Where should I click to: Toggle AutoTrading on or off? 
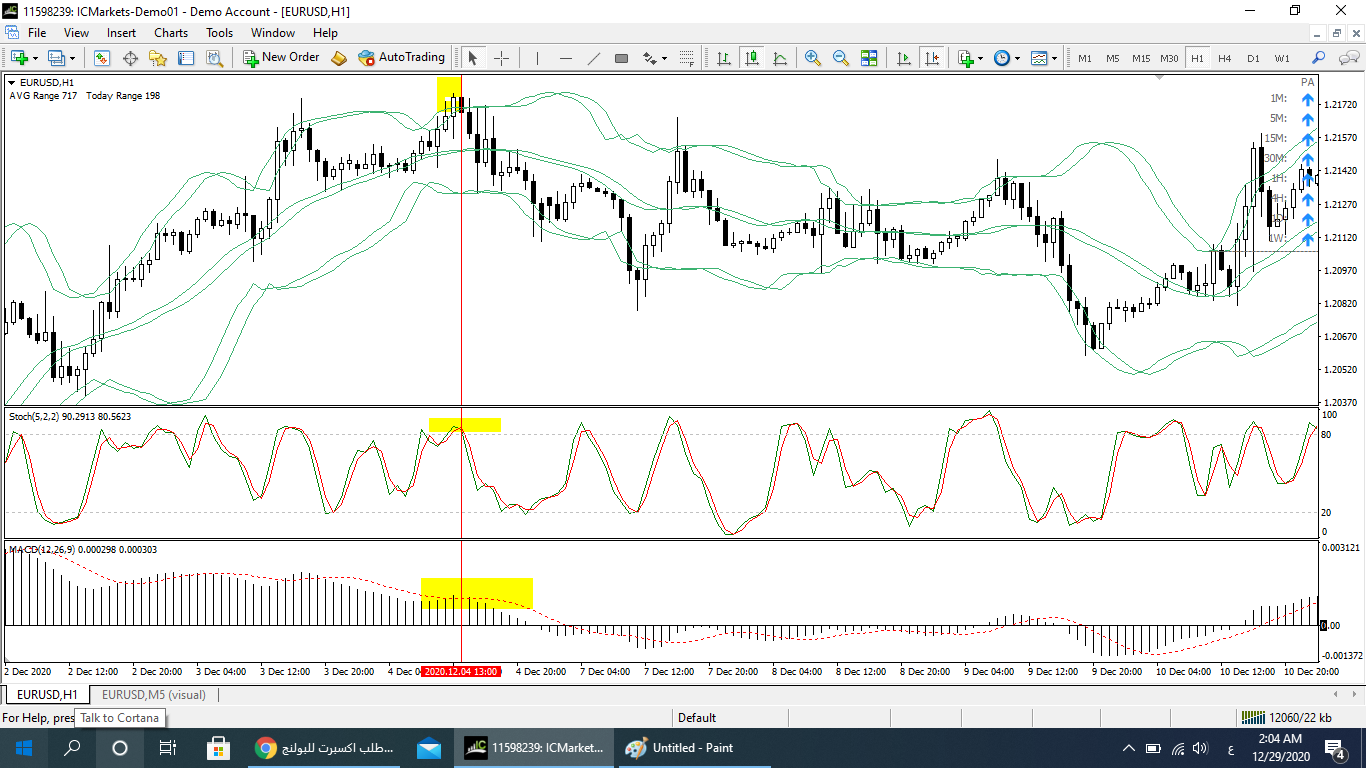pyautogui.click(x=401, y=58)
